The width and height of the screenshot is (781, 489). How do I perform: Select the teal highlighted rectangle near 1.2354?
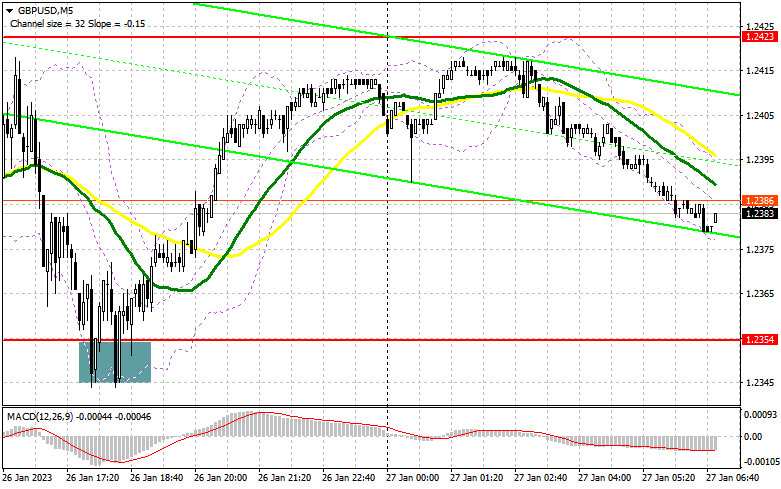(x=115, y=362)
